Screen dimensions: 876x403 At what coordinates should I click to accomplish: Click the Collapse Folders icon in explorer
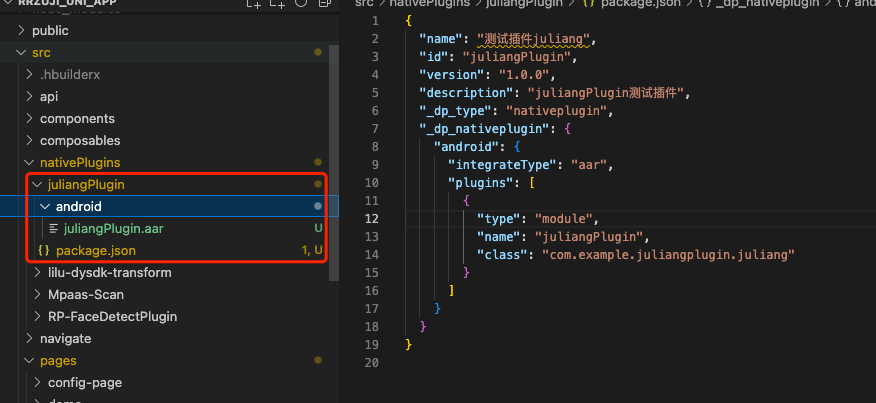tap(321, 5)
